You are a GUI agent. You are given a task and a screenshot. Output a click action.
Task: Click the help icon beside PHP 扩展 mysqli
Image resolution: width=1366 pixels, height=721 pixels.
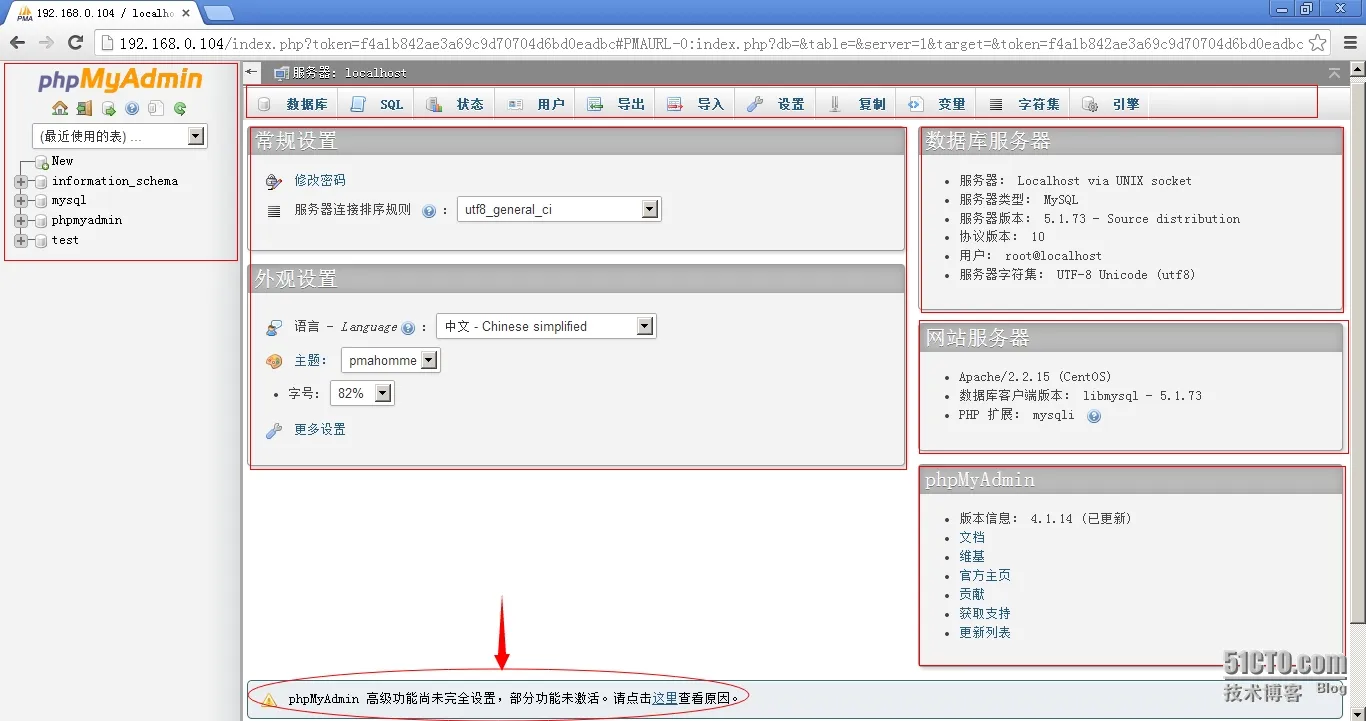tap(1094, 416)
